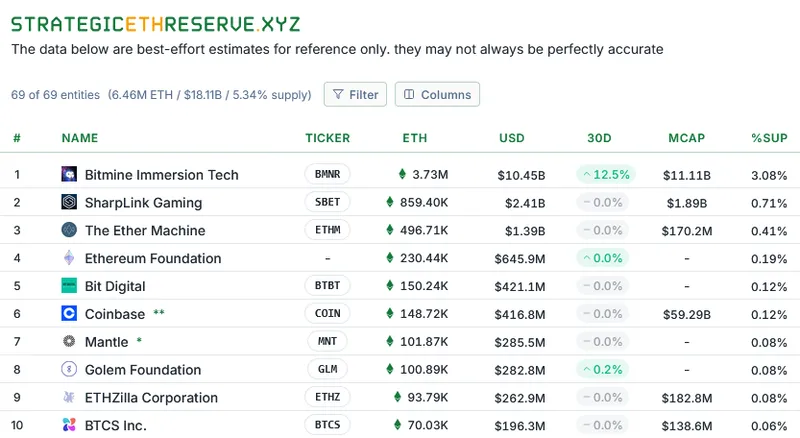Click The Ether Machine logo icon
The image size is (800, 438).
point(69,231)
